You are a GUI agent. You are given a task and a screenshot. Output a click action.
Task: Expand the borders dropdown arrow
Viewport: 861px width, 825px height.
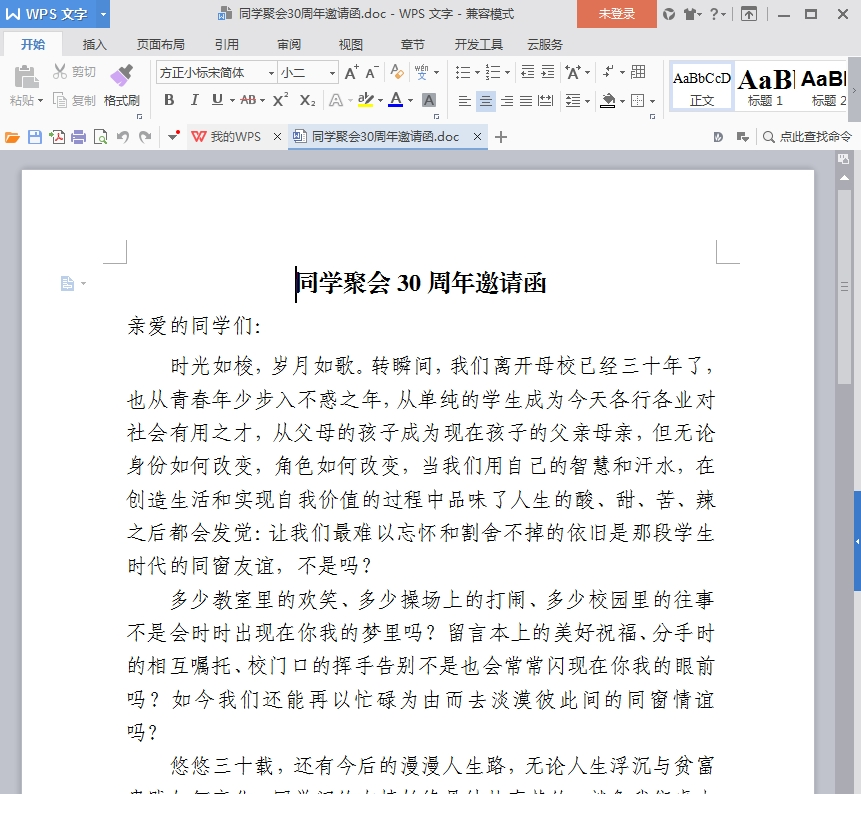[652, 101]
